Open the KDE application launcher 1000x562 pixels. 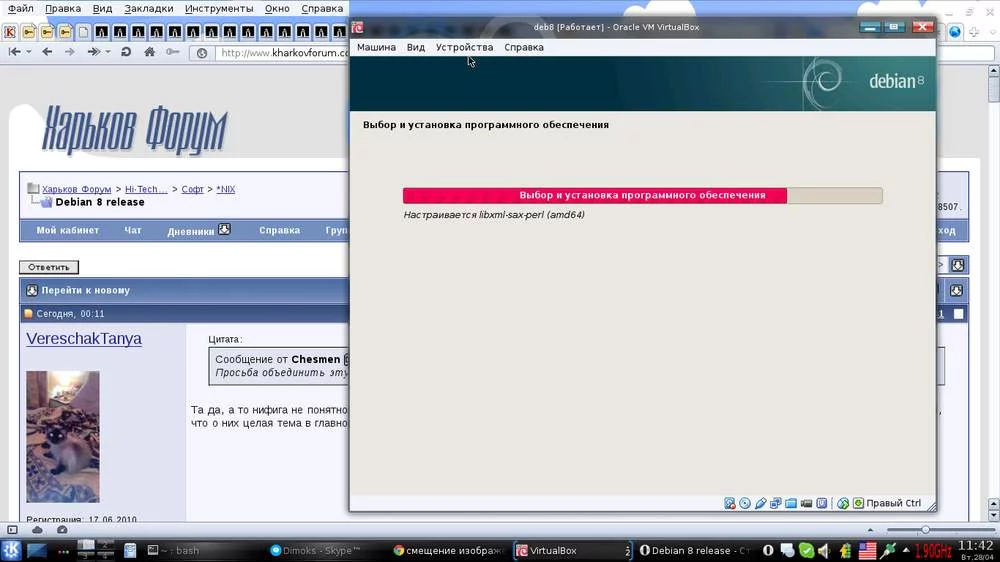pos(11,550)
